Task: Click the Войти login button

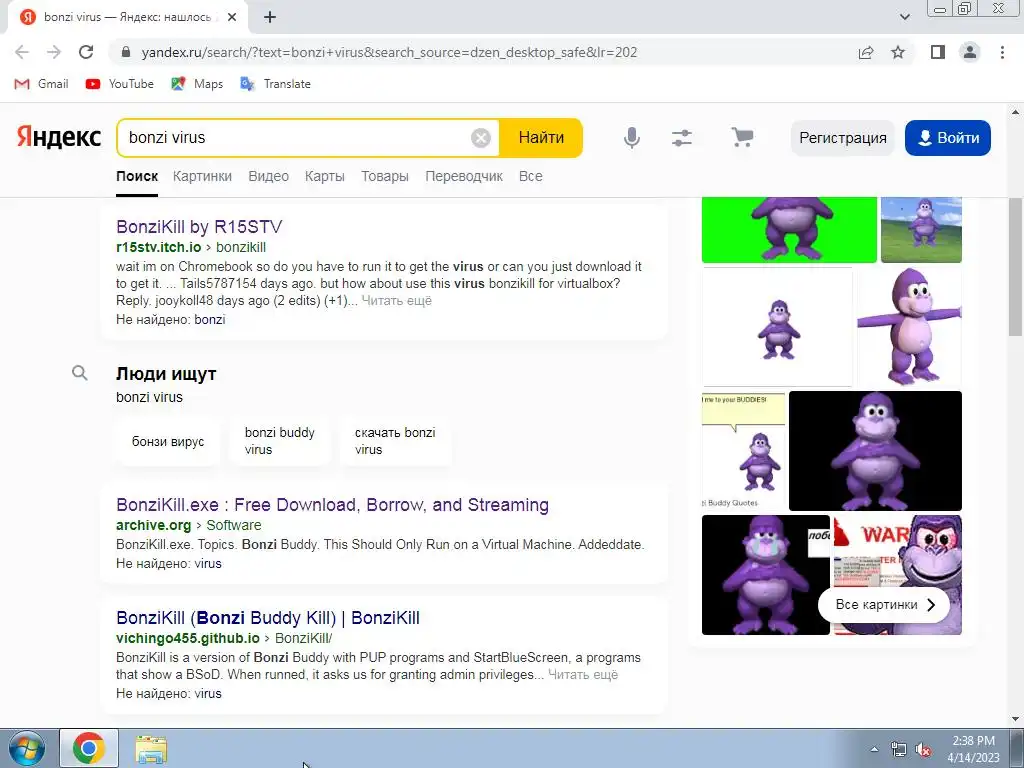Action: (x=948, y=138)
